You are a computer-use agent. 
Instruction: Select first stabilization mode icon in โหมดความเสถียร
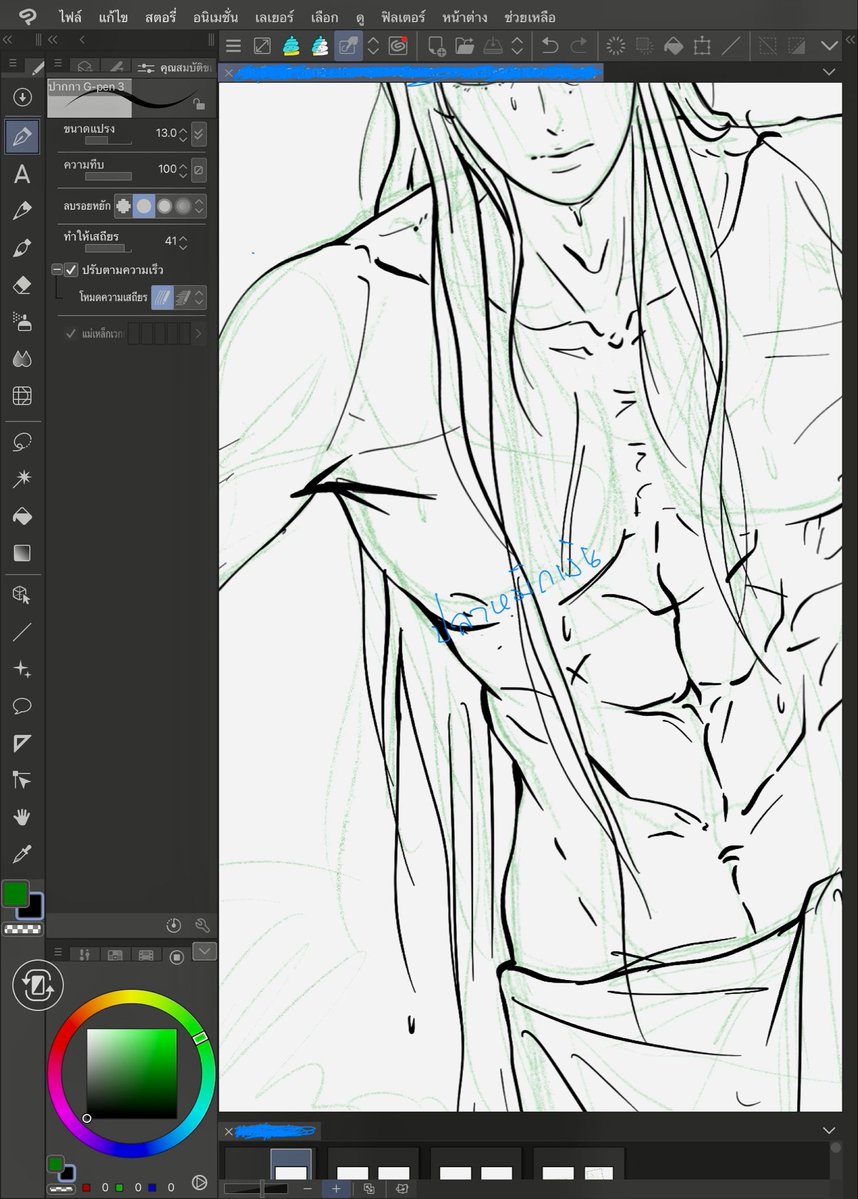click(x=162, y=297)
